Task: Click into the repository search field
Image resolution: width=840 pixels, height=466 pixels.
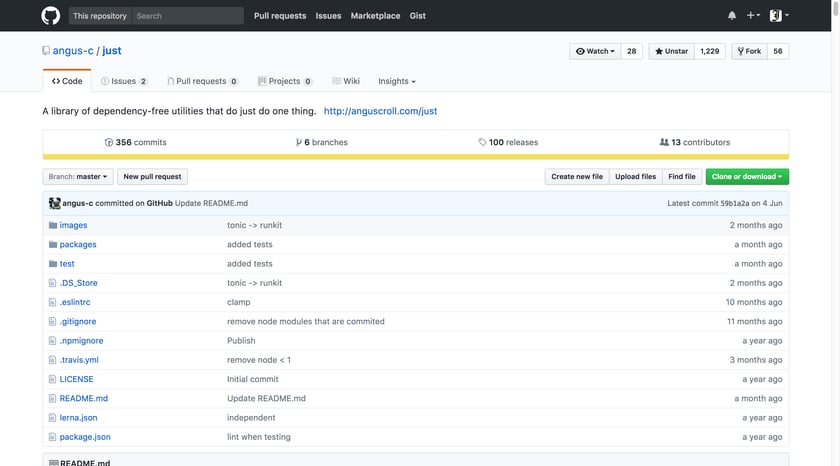Action: pos(188,16)
